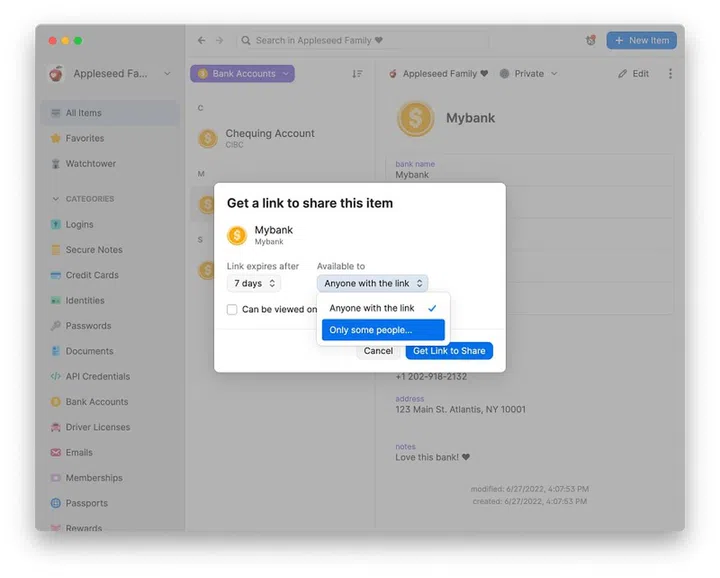Click the large Mybank coin icon
Screen dimensions: 720x578
pyautogui.click(x=415, y=118)
